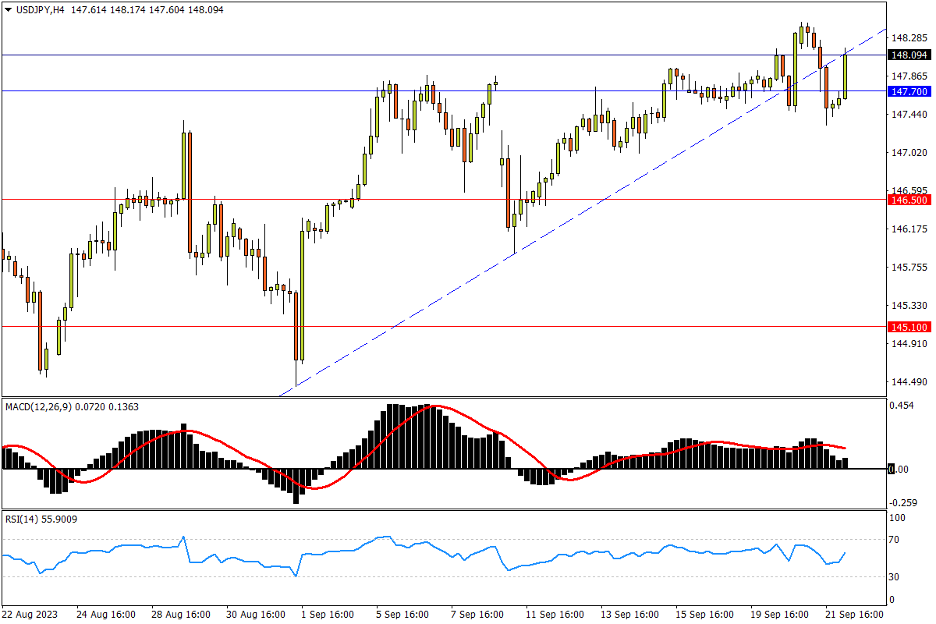Click the red 145.100 price level tag
This screenshot has width=936, height=624.
(910, 327)
